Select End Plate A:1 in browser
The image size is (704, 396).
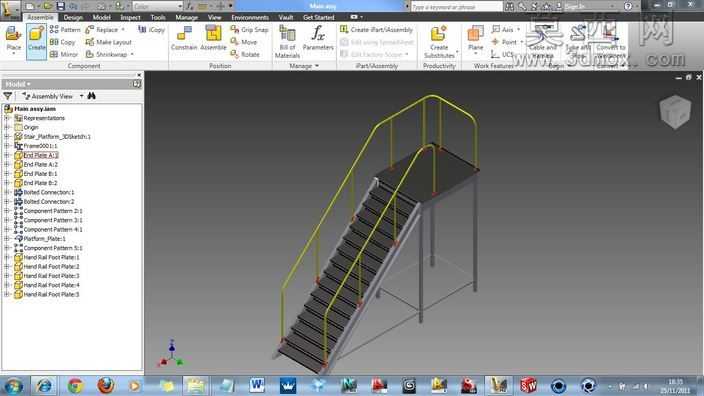[40, 155]
